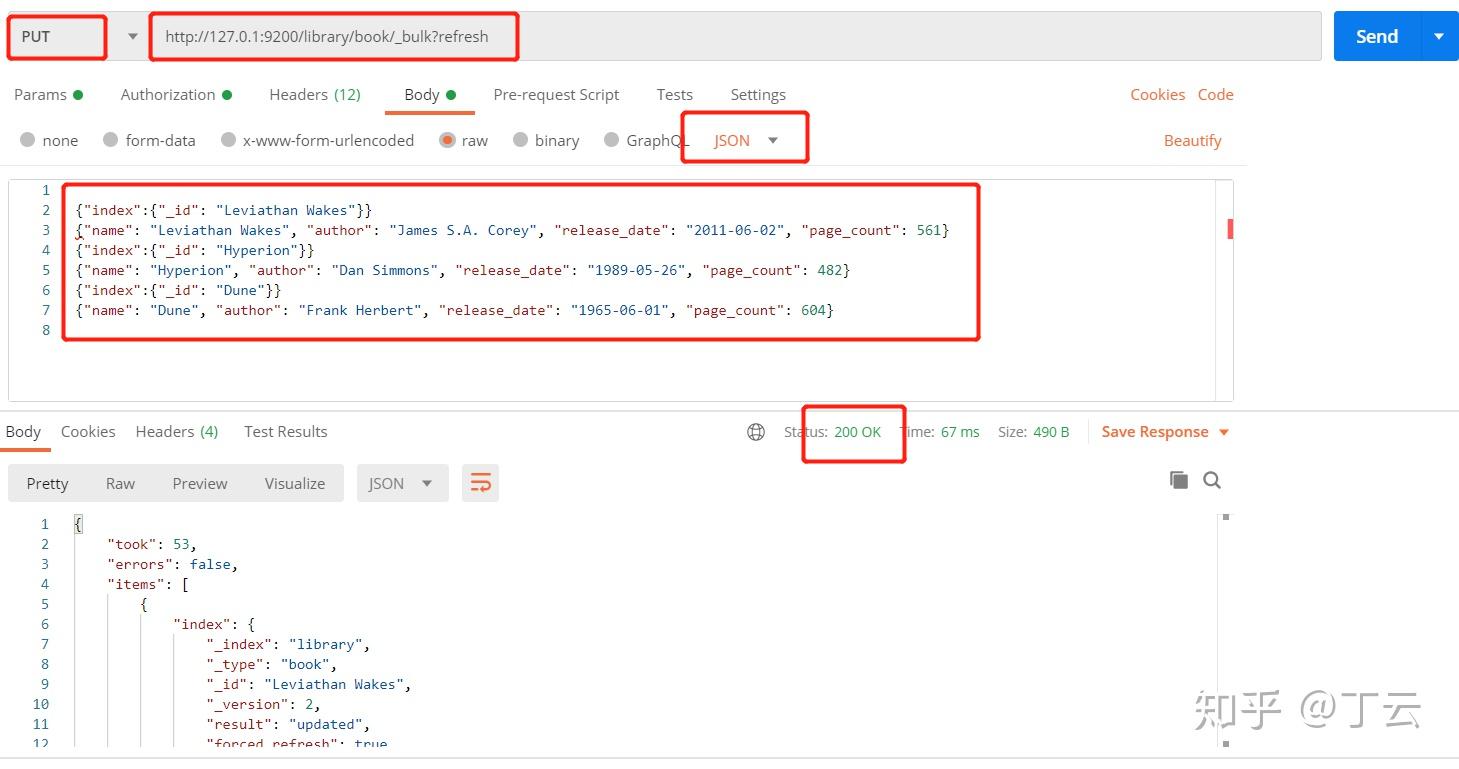
Task: Click the globe network icon near Status
Action: pyautogui.click(x=756, y=432)
